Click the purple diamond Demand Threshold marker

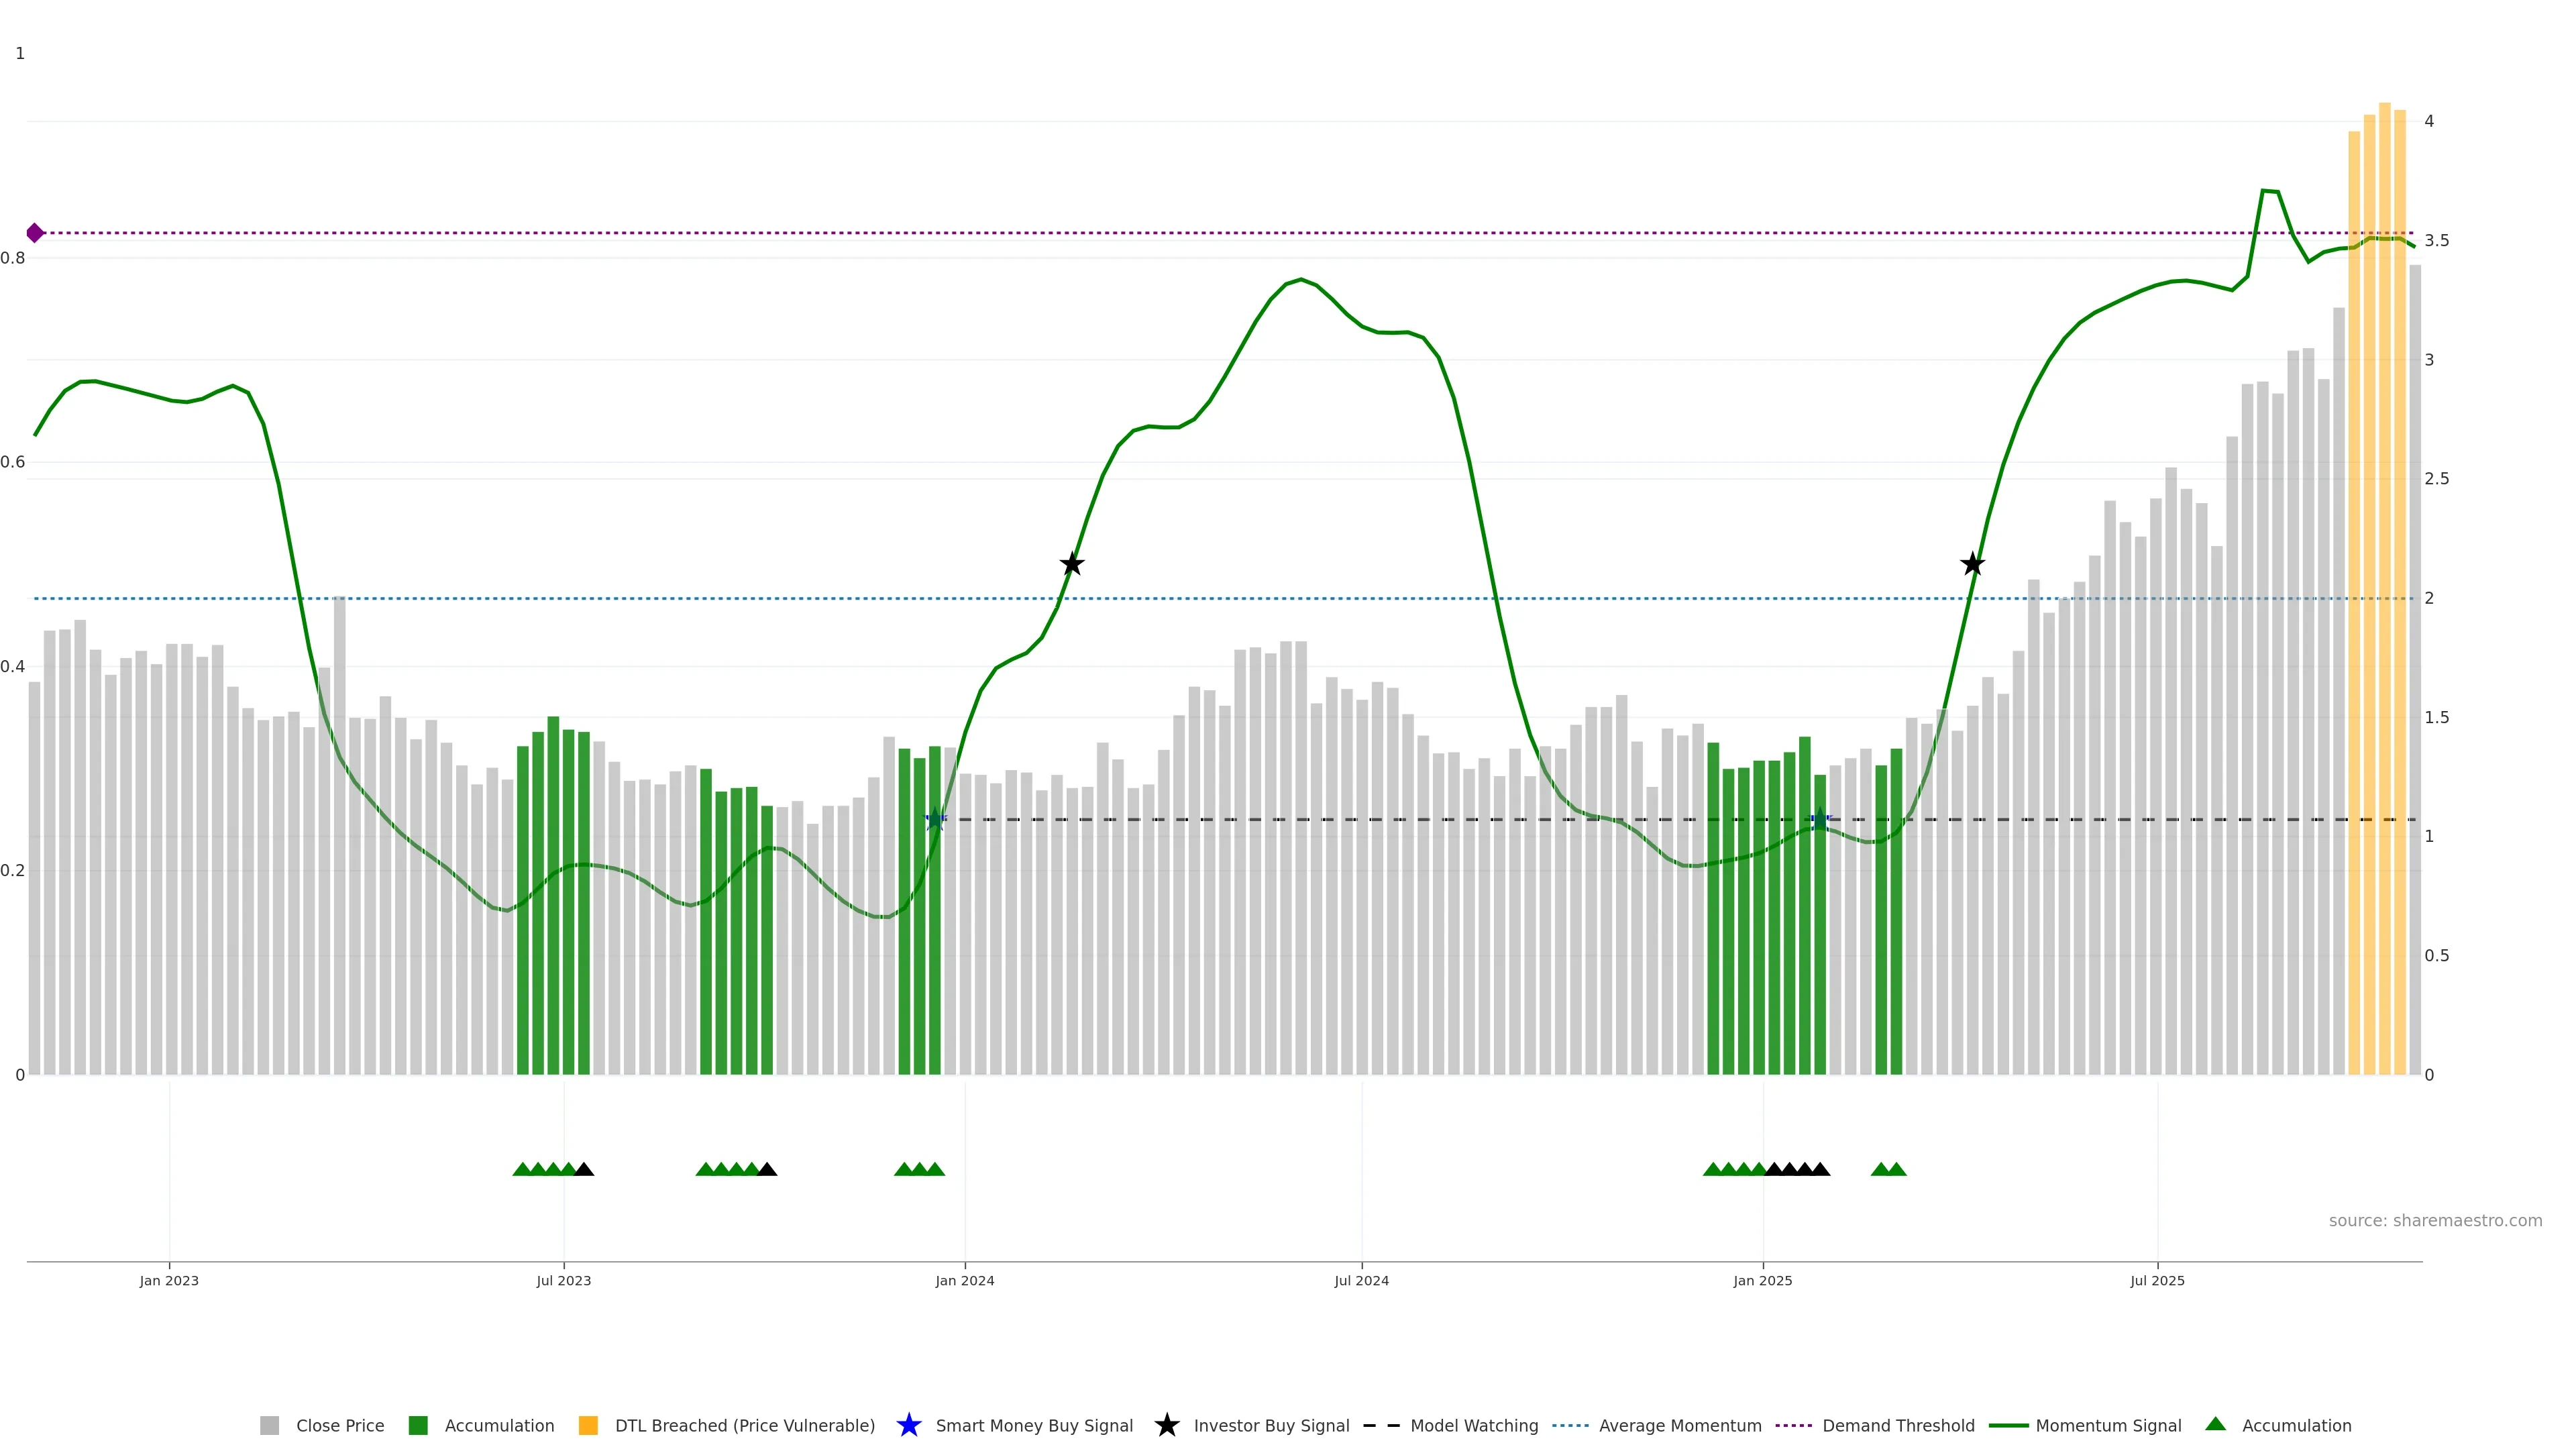point(35,233)
